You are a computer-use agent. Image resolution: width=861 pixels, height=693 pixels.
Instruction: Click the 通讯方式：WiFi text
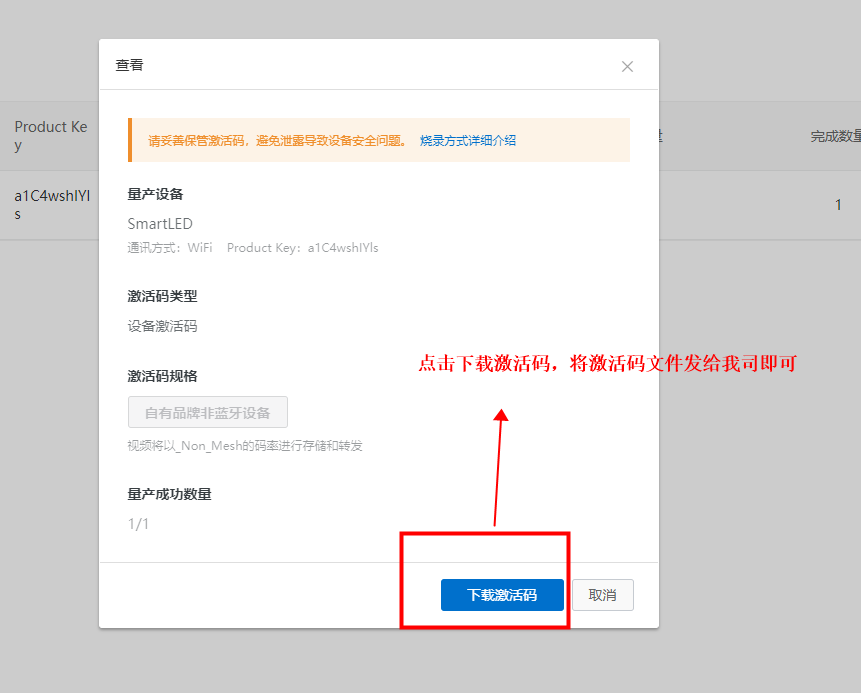170,248
